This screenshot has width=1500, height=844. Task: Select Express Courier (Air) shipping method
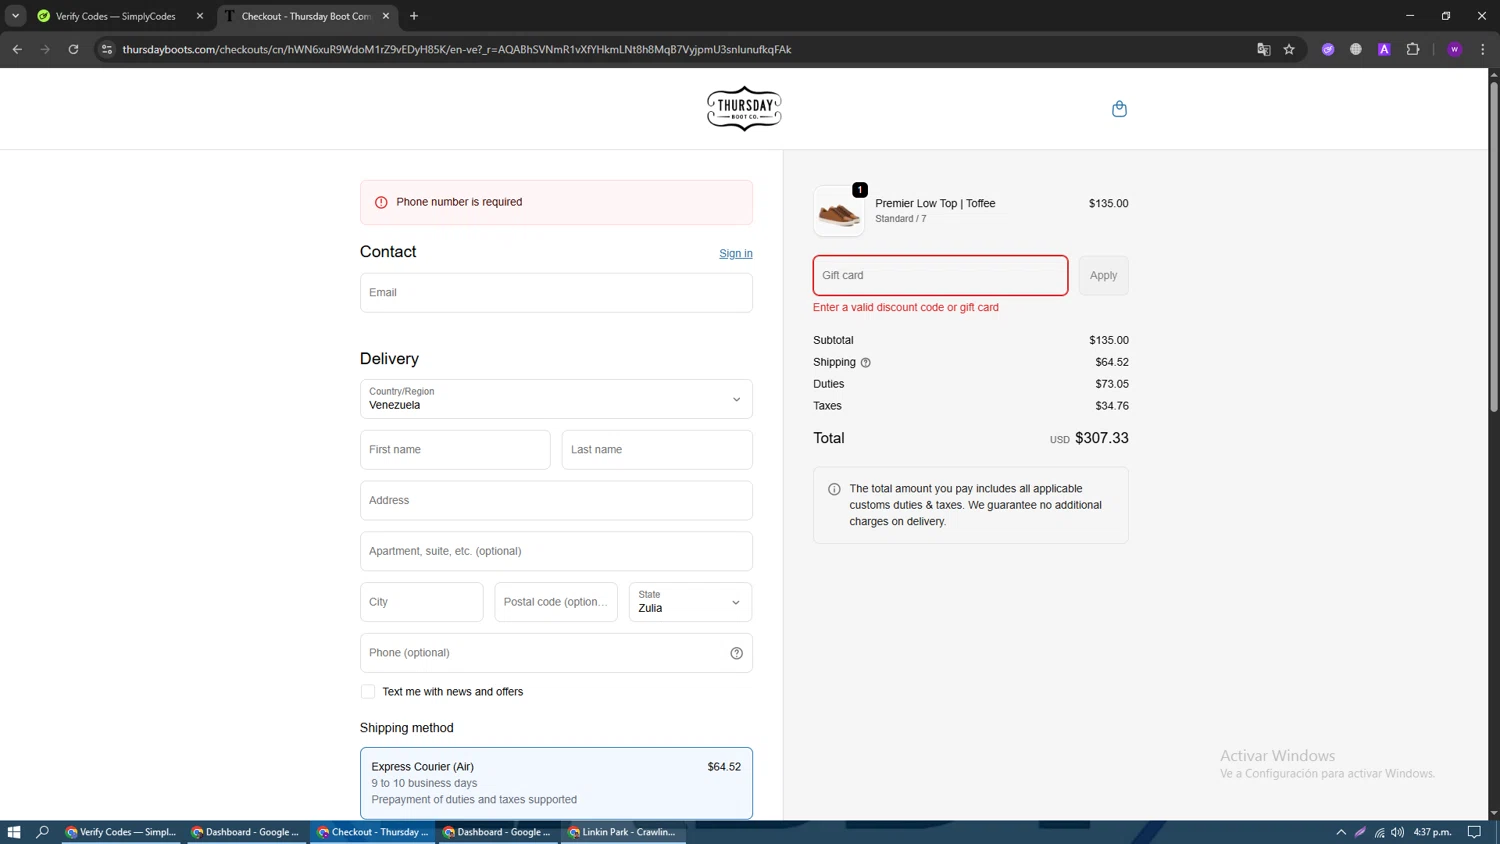click(556, 783)
